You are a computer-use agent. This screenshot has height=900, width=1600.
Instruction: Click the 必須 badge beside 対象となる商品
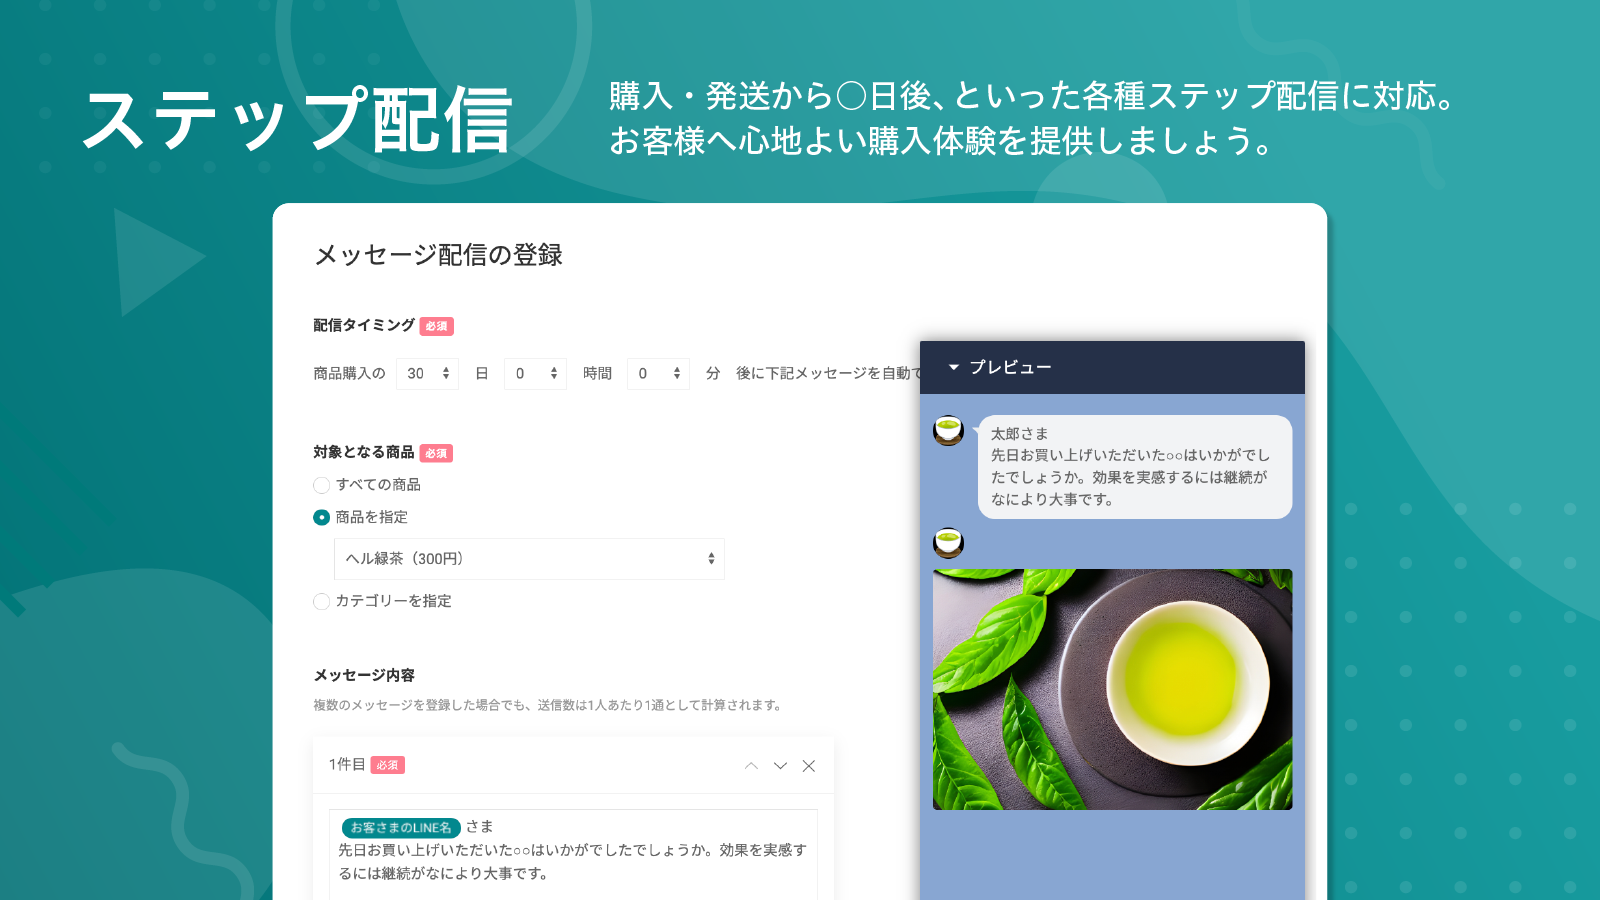click(x=437, y=453)
